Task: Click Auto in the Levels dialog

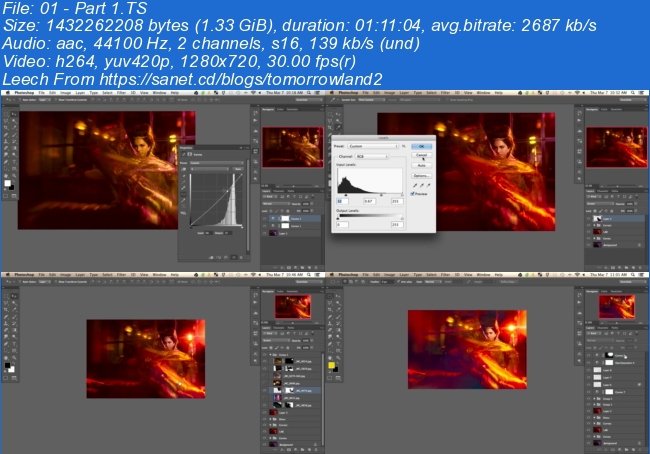Action: (422, 165)
